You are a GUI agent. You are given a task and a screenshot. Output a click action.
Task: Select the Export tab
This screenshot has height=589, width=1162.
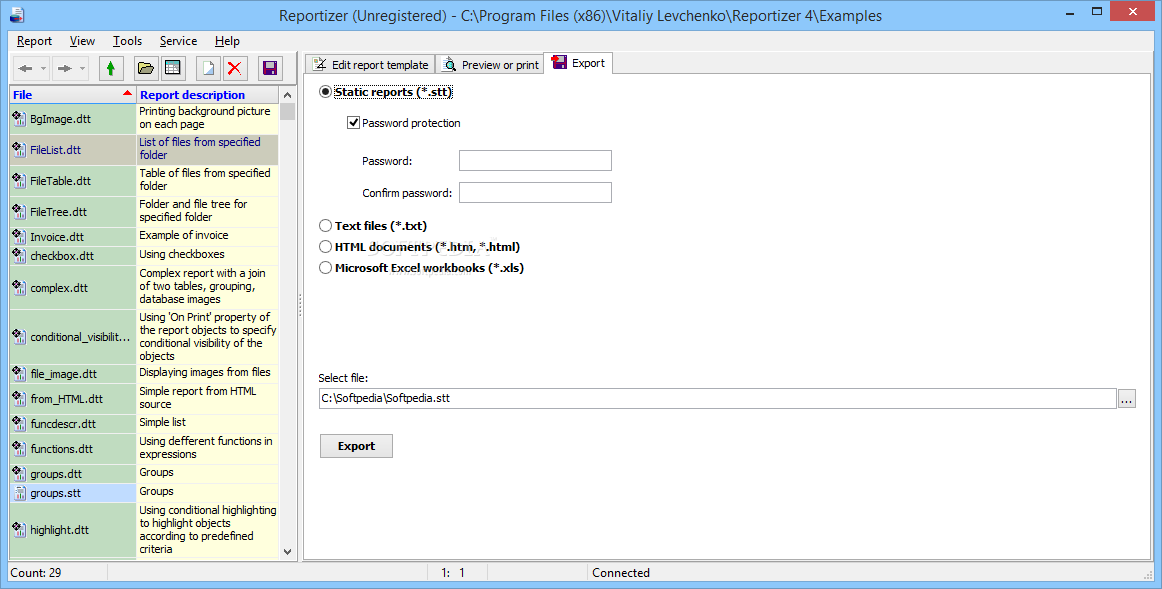[x=579, y=63]
